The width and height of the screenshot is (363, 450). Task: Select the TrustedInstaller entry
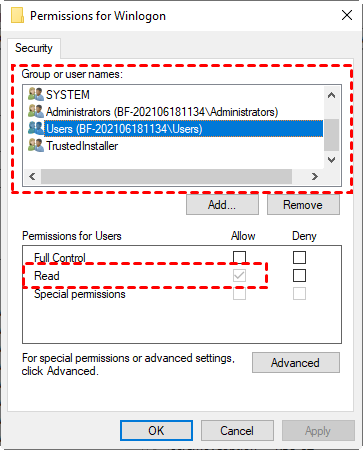(82, 146)
